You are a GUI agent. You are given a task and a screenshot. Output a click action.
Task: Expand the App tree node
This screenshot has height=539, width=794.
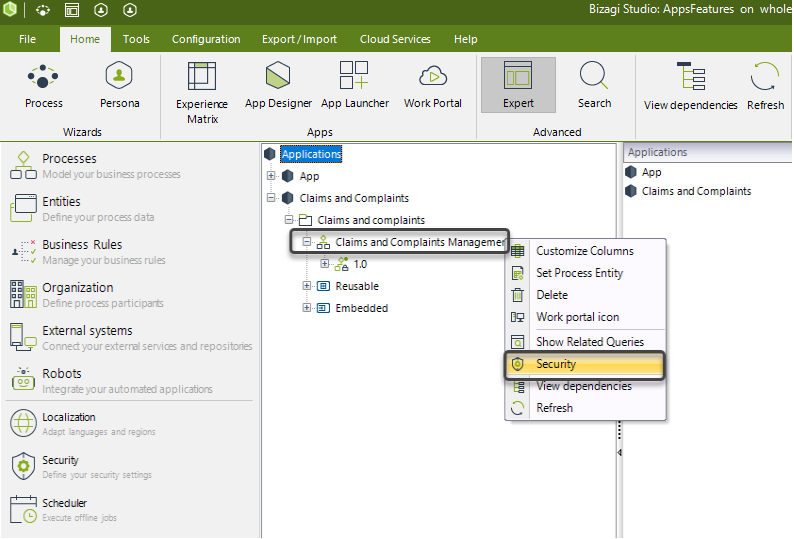271,176
